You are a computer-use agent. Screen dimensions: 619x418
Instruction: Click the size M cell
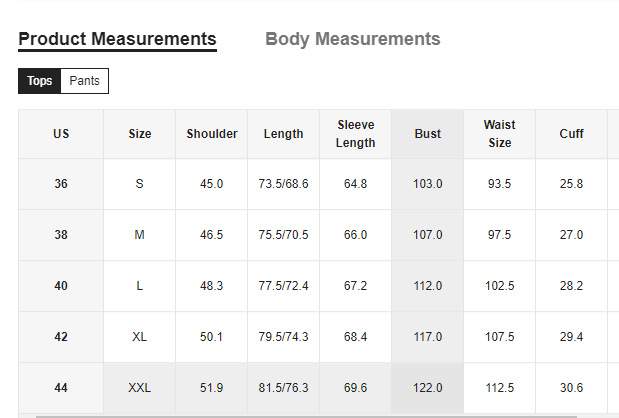point(140,235)
